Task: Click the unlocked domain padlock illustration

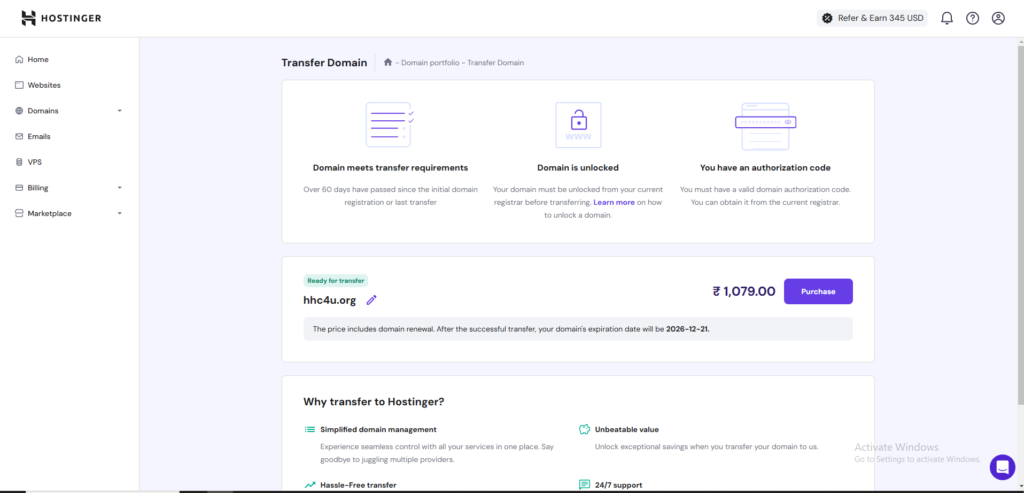Action: pos(578,125)
